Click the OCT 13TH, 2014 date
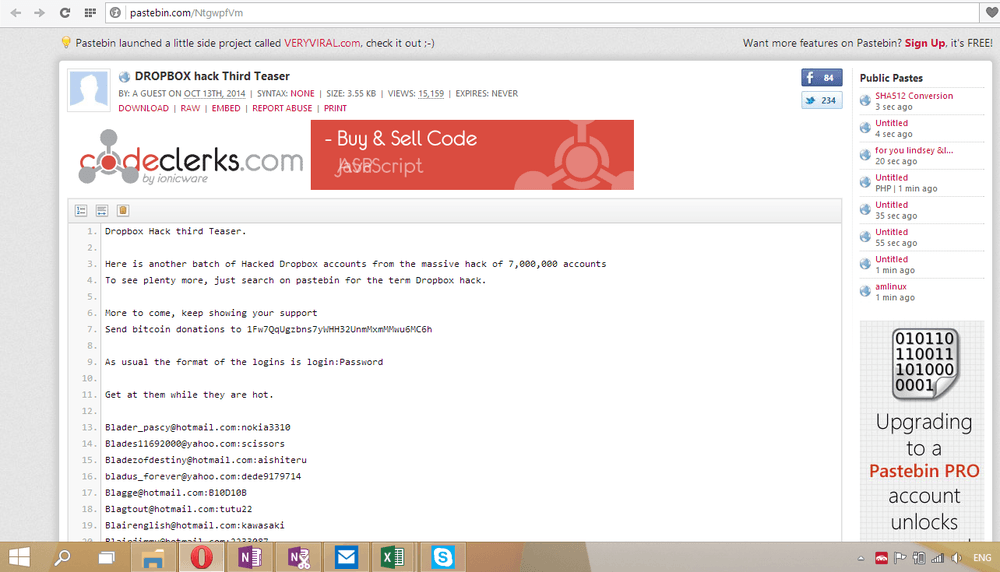Image resolution: width=1000 pixels, height=572 pixels. 214,94
